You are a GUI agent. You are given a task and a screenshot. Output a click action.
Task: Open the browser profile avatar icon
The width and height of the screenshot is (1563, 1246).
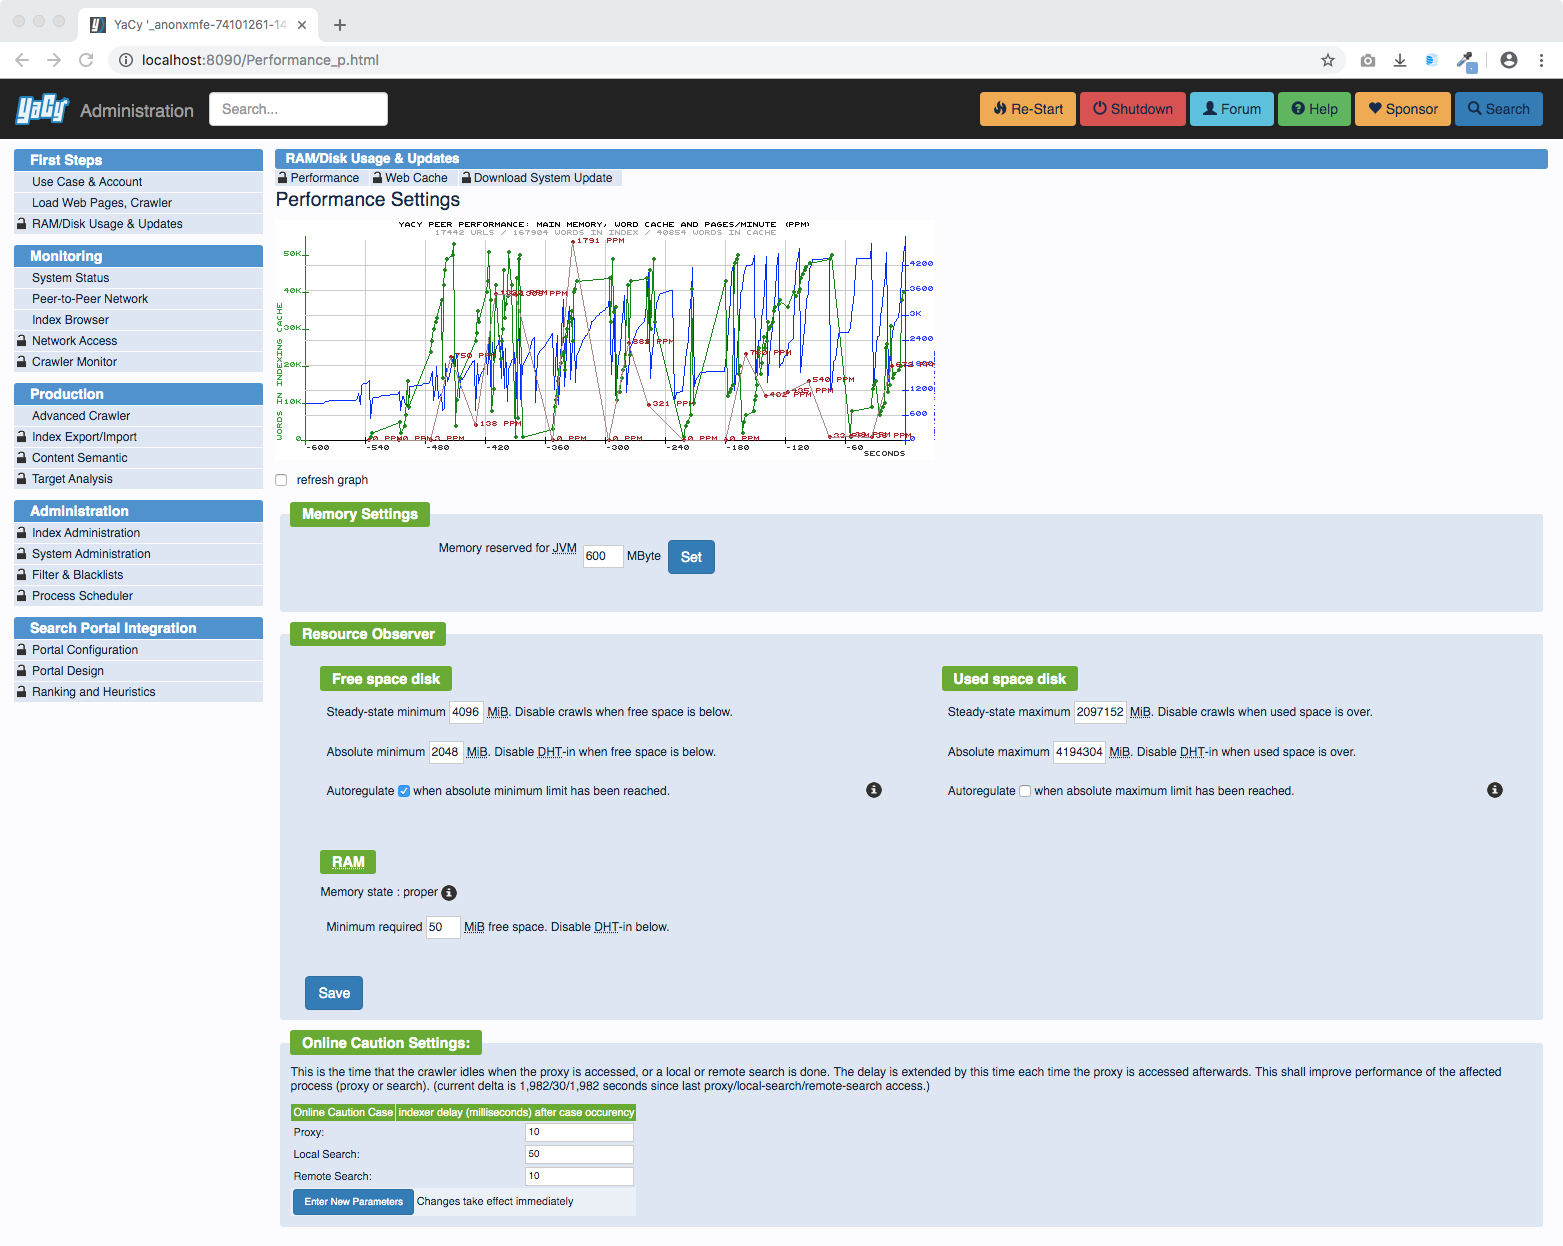1509,60
